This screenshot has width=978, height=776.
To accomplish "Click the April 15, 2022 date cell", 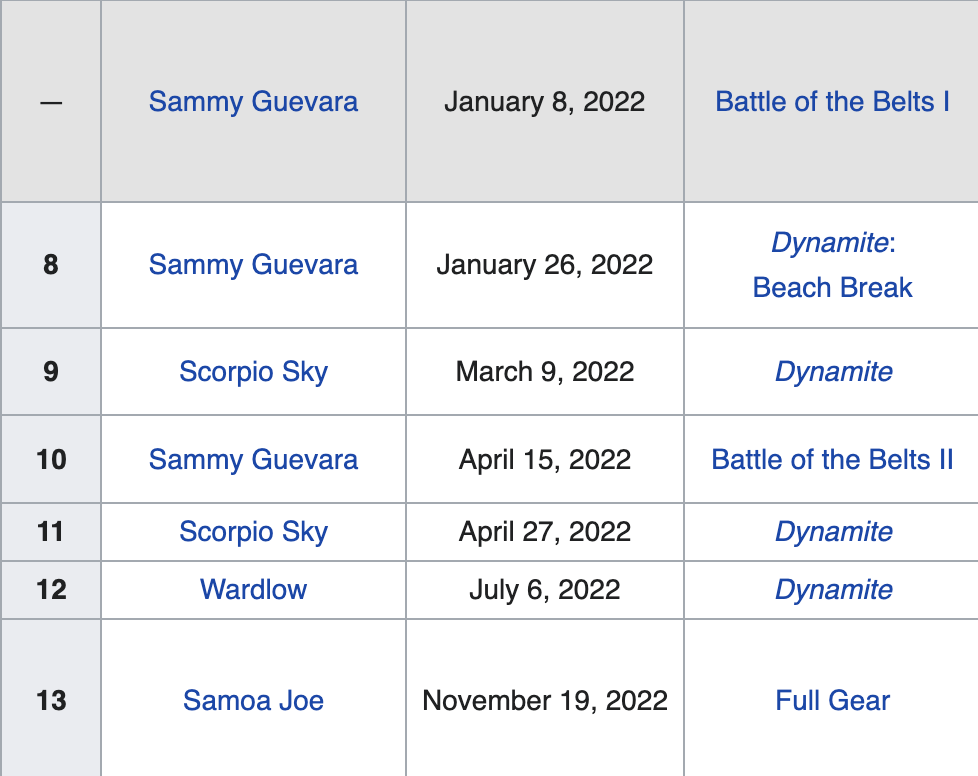I will point(545,460).
